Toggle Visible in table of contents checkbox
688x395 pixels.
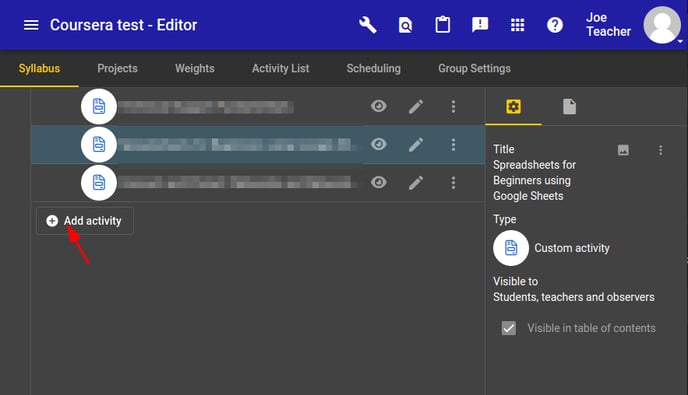click(509, 328)
